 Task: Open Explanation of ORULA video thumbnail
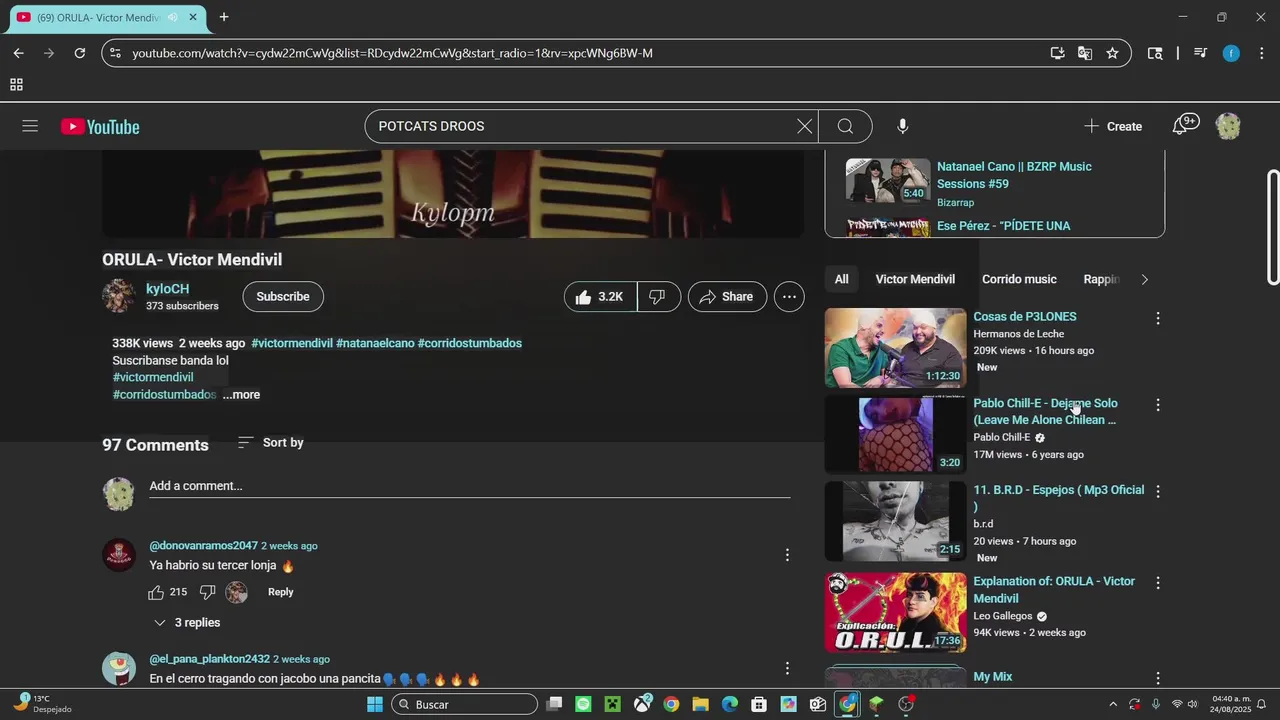pos(895,612)
